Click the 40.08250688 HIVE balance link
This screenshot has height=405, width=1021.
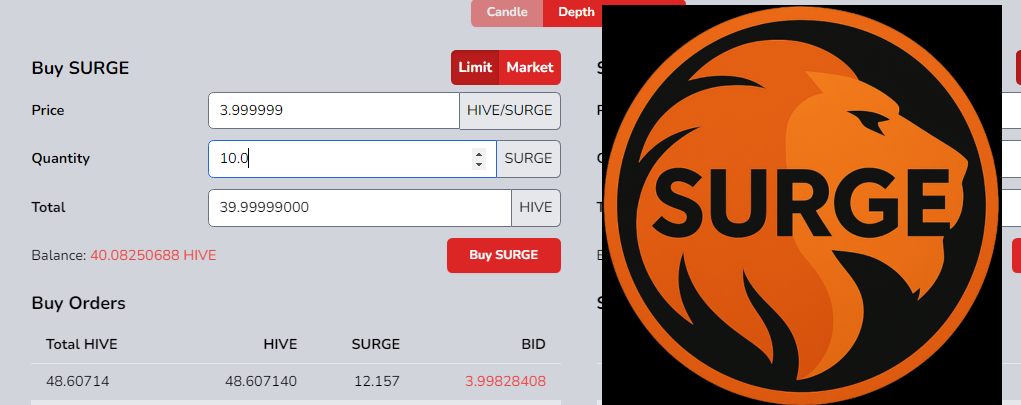click(153, 255)
